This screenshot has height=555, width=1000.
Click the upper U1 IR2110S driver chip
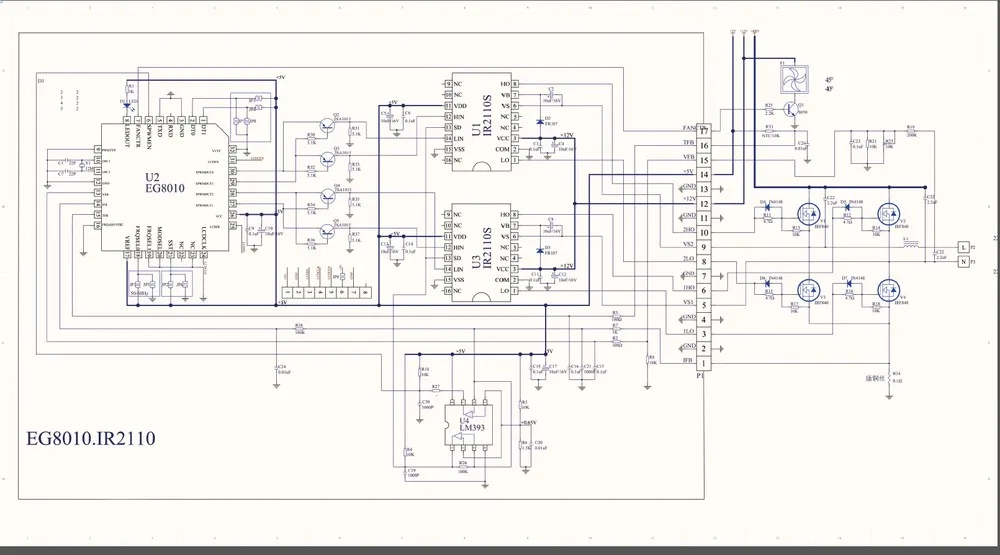pyautogui.click(x=482, y=122)
